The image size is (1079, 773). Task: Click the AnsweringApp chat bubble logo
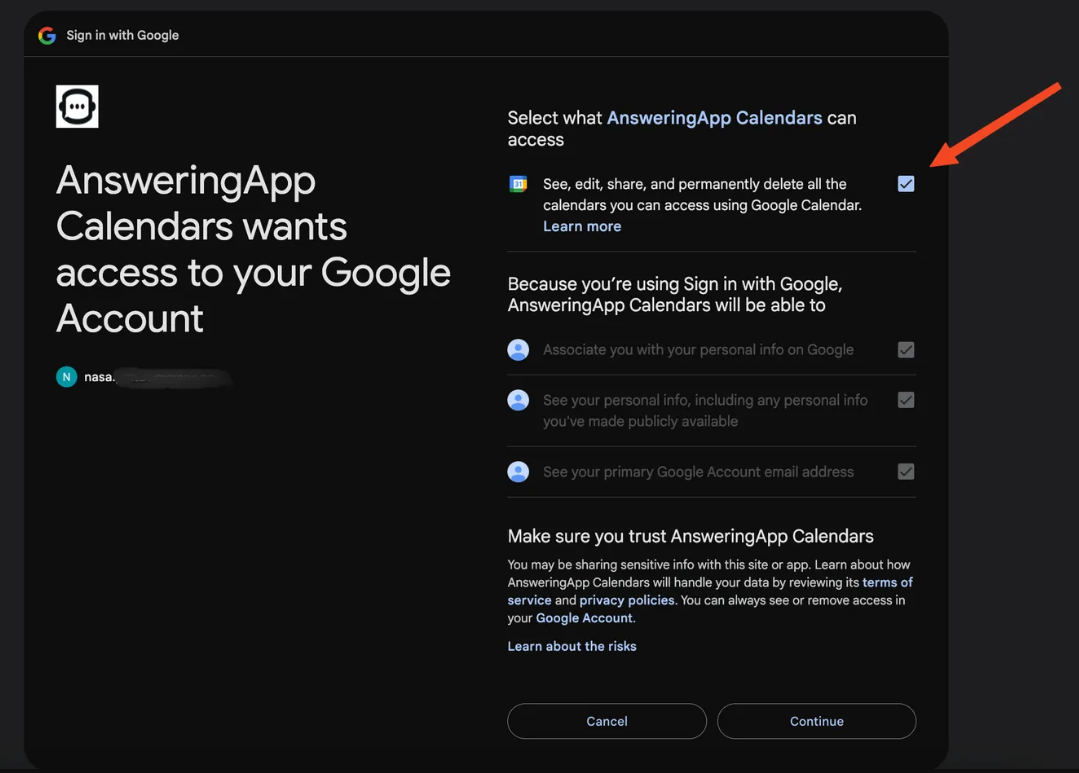coord(77,107)
